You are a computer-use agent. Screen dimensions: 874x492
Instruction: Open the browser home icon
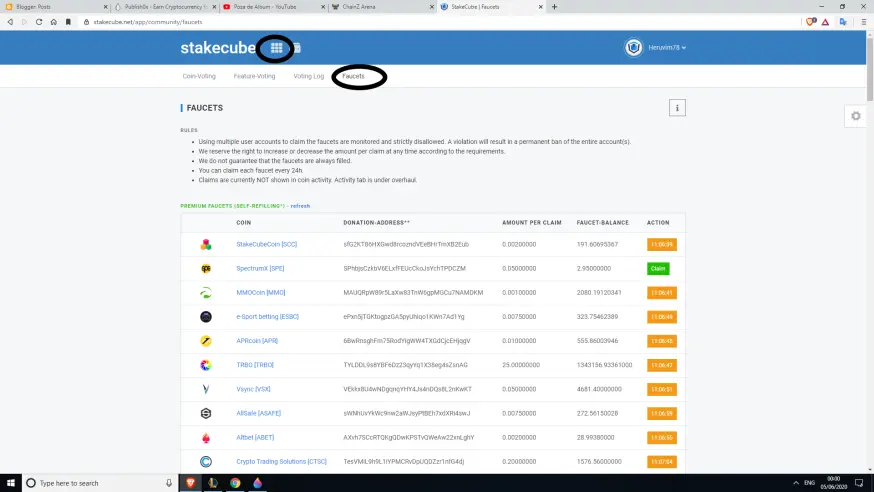(x=54, y=22)
